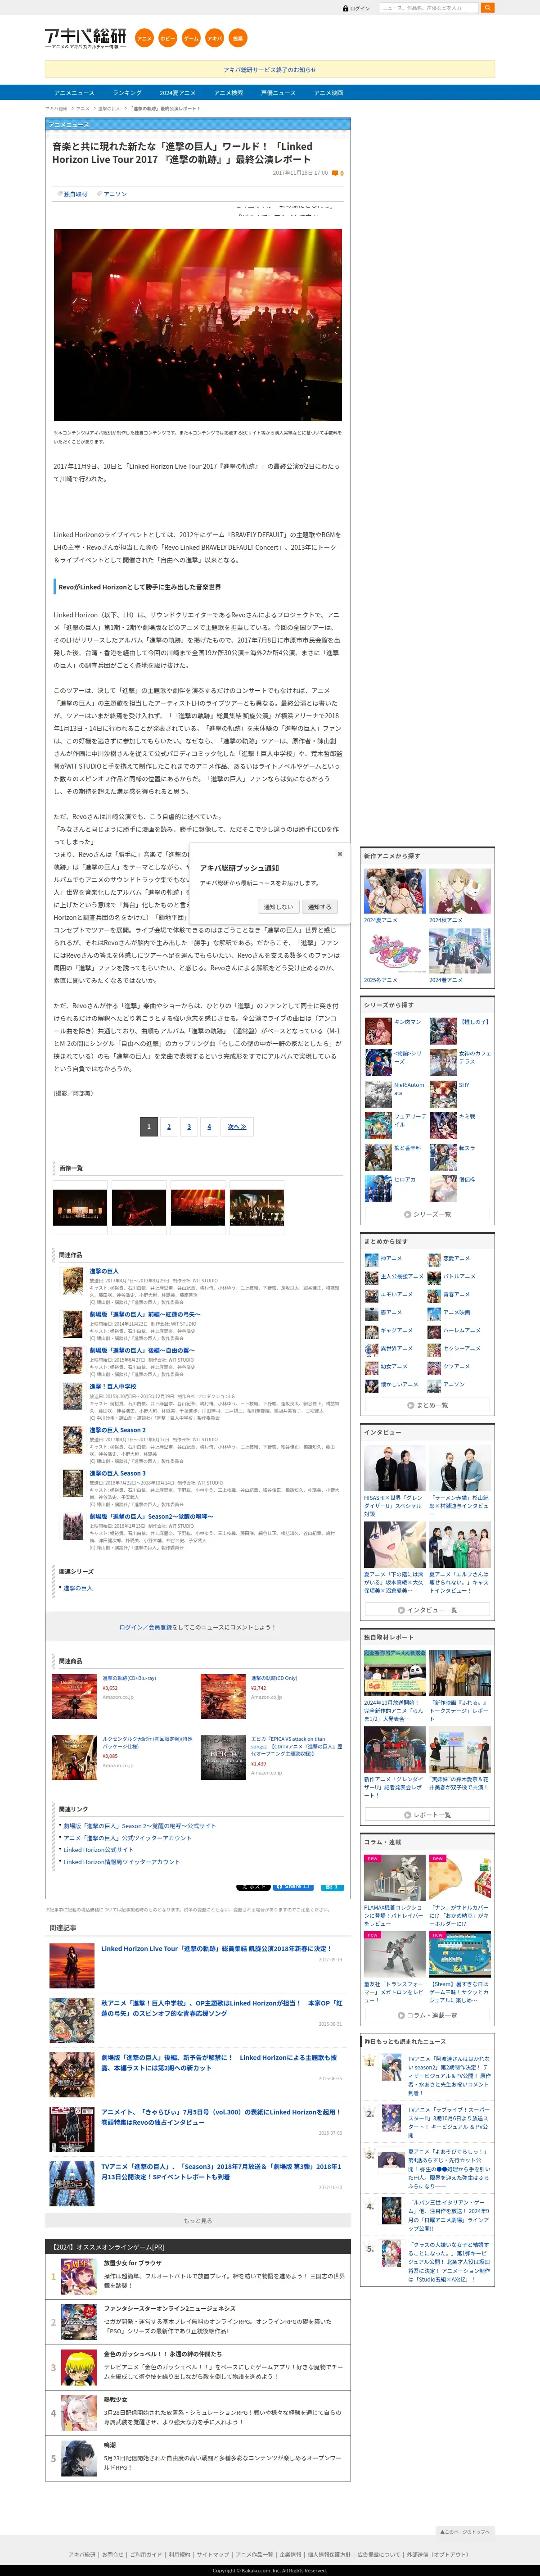Open the 神アニメ summary link

coord(391,1258)
